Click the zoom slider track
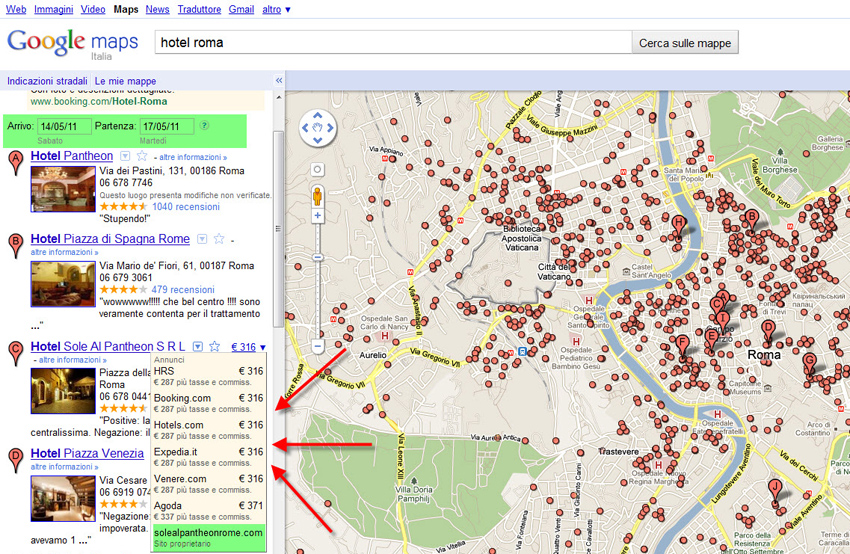This screenshot has height=554, width=850. (318, 290)
